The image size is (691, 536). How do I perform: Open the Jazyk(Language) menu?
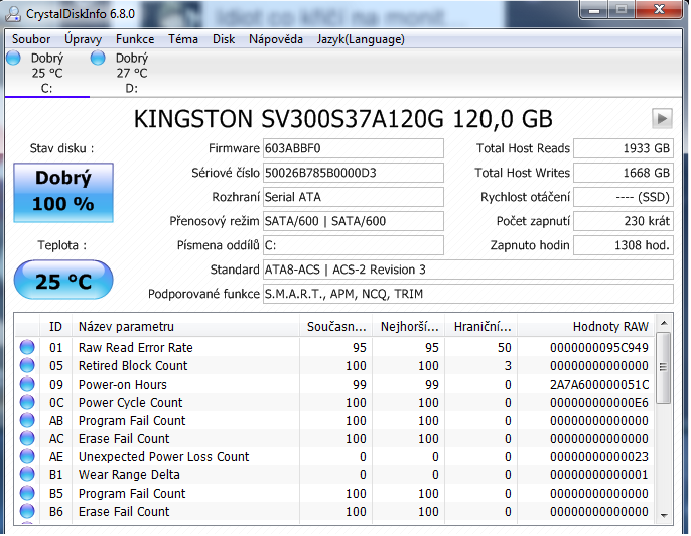coord(360,39)
